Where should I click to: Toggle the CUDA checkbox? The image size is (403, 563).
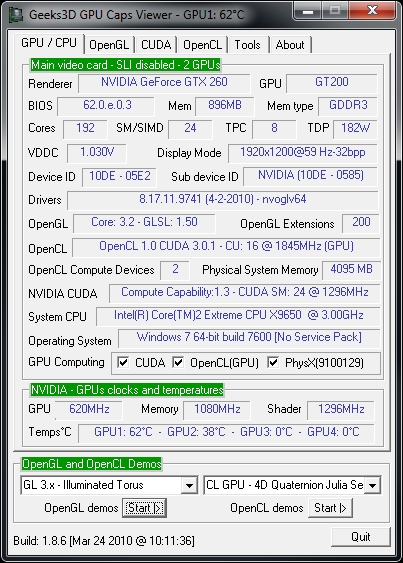123,362
